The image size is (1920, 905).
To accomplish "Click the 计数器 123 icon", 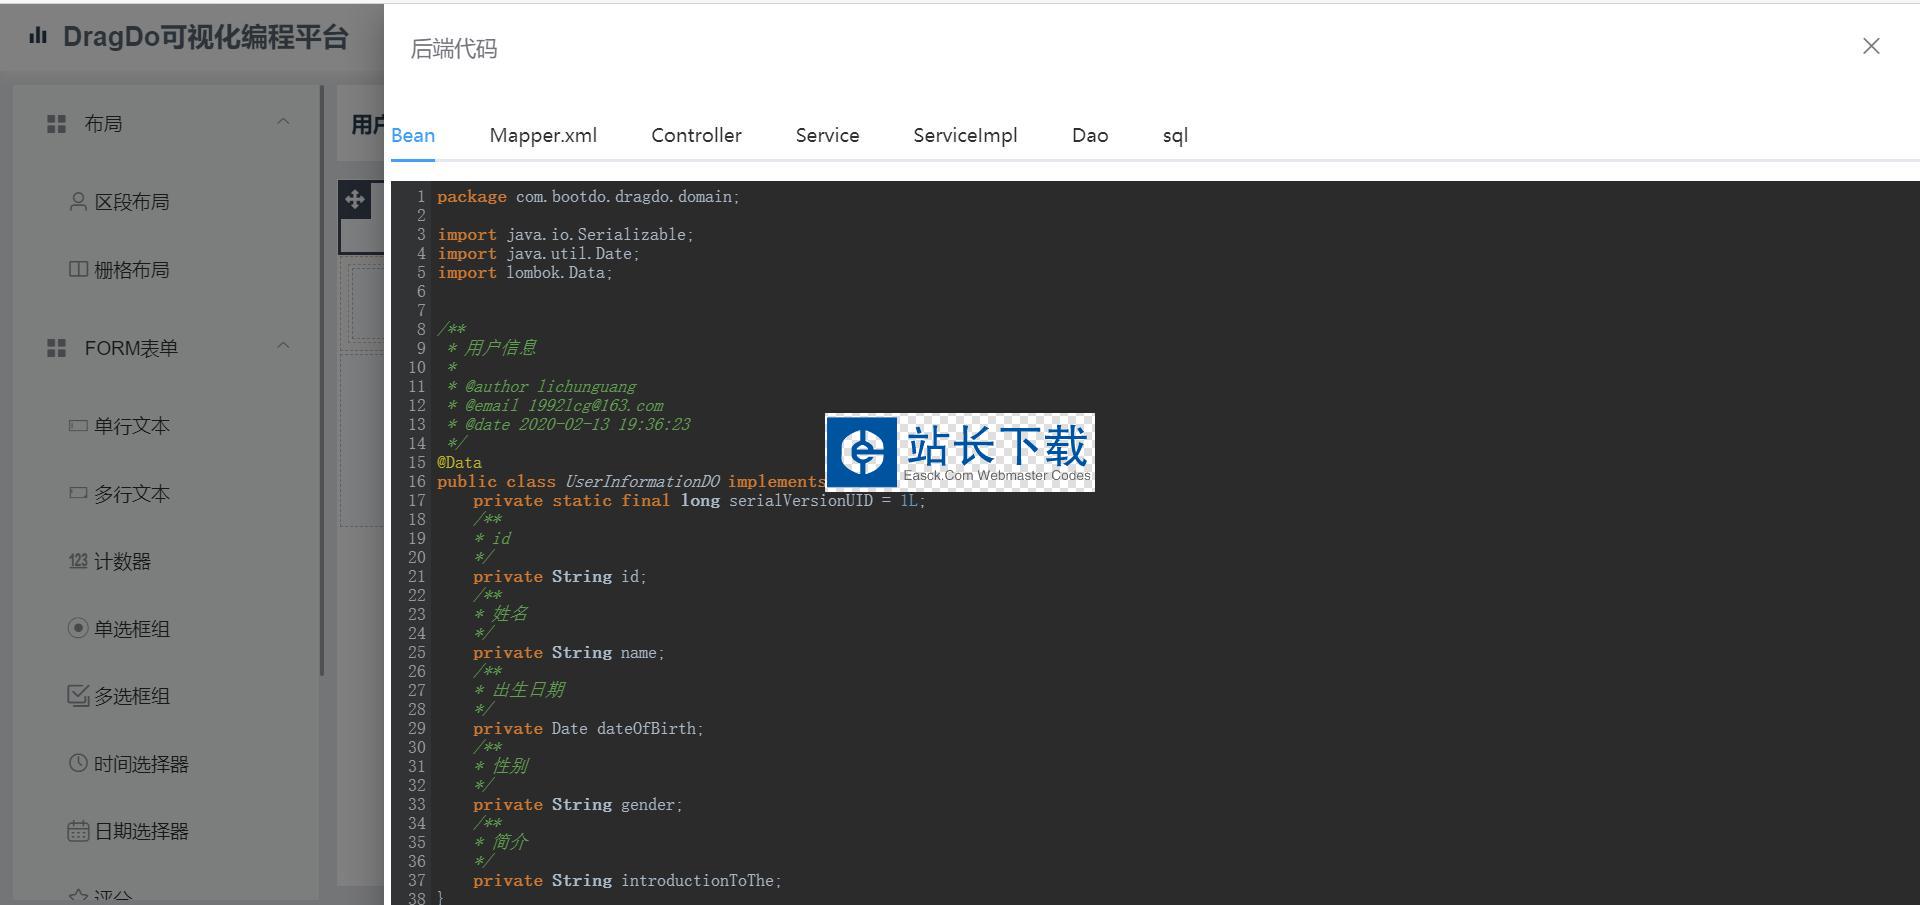I will pos(78,561).
